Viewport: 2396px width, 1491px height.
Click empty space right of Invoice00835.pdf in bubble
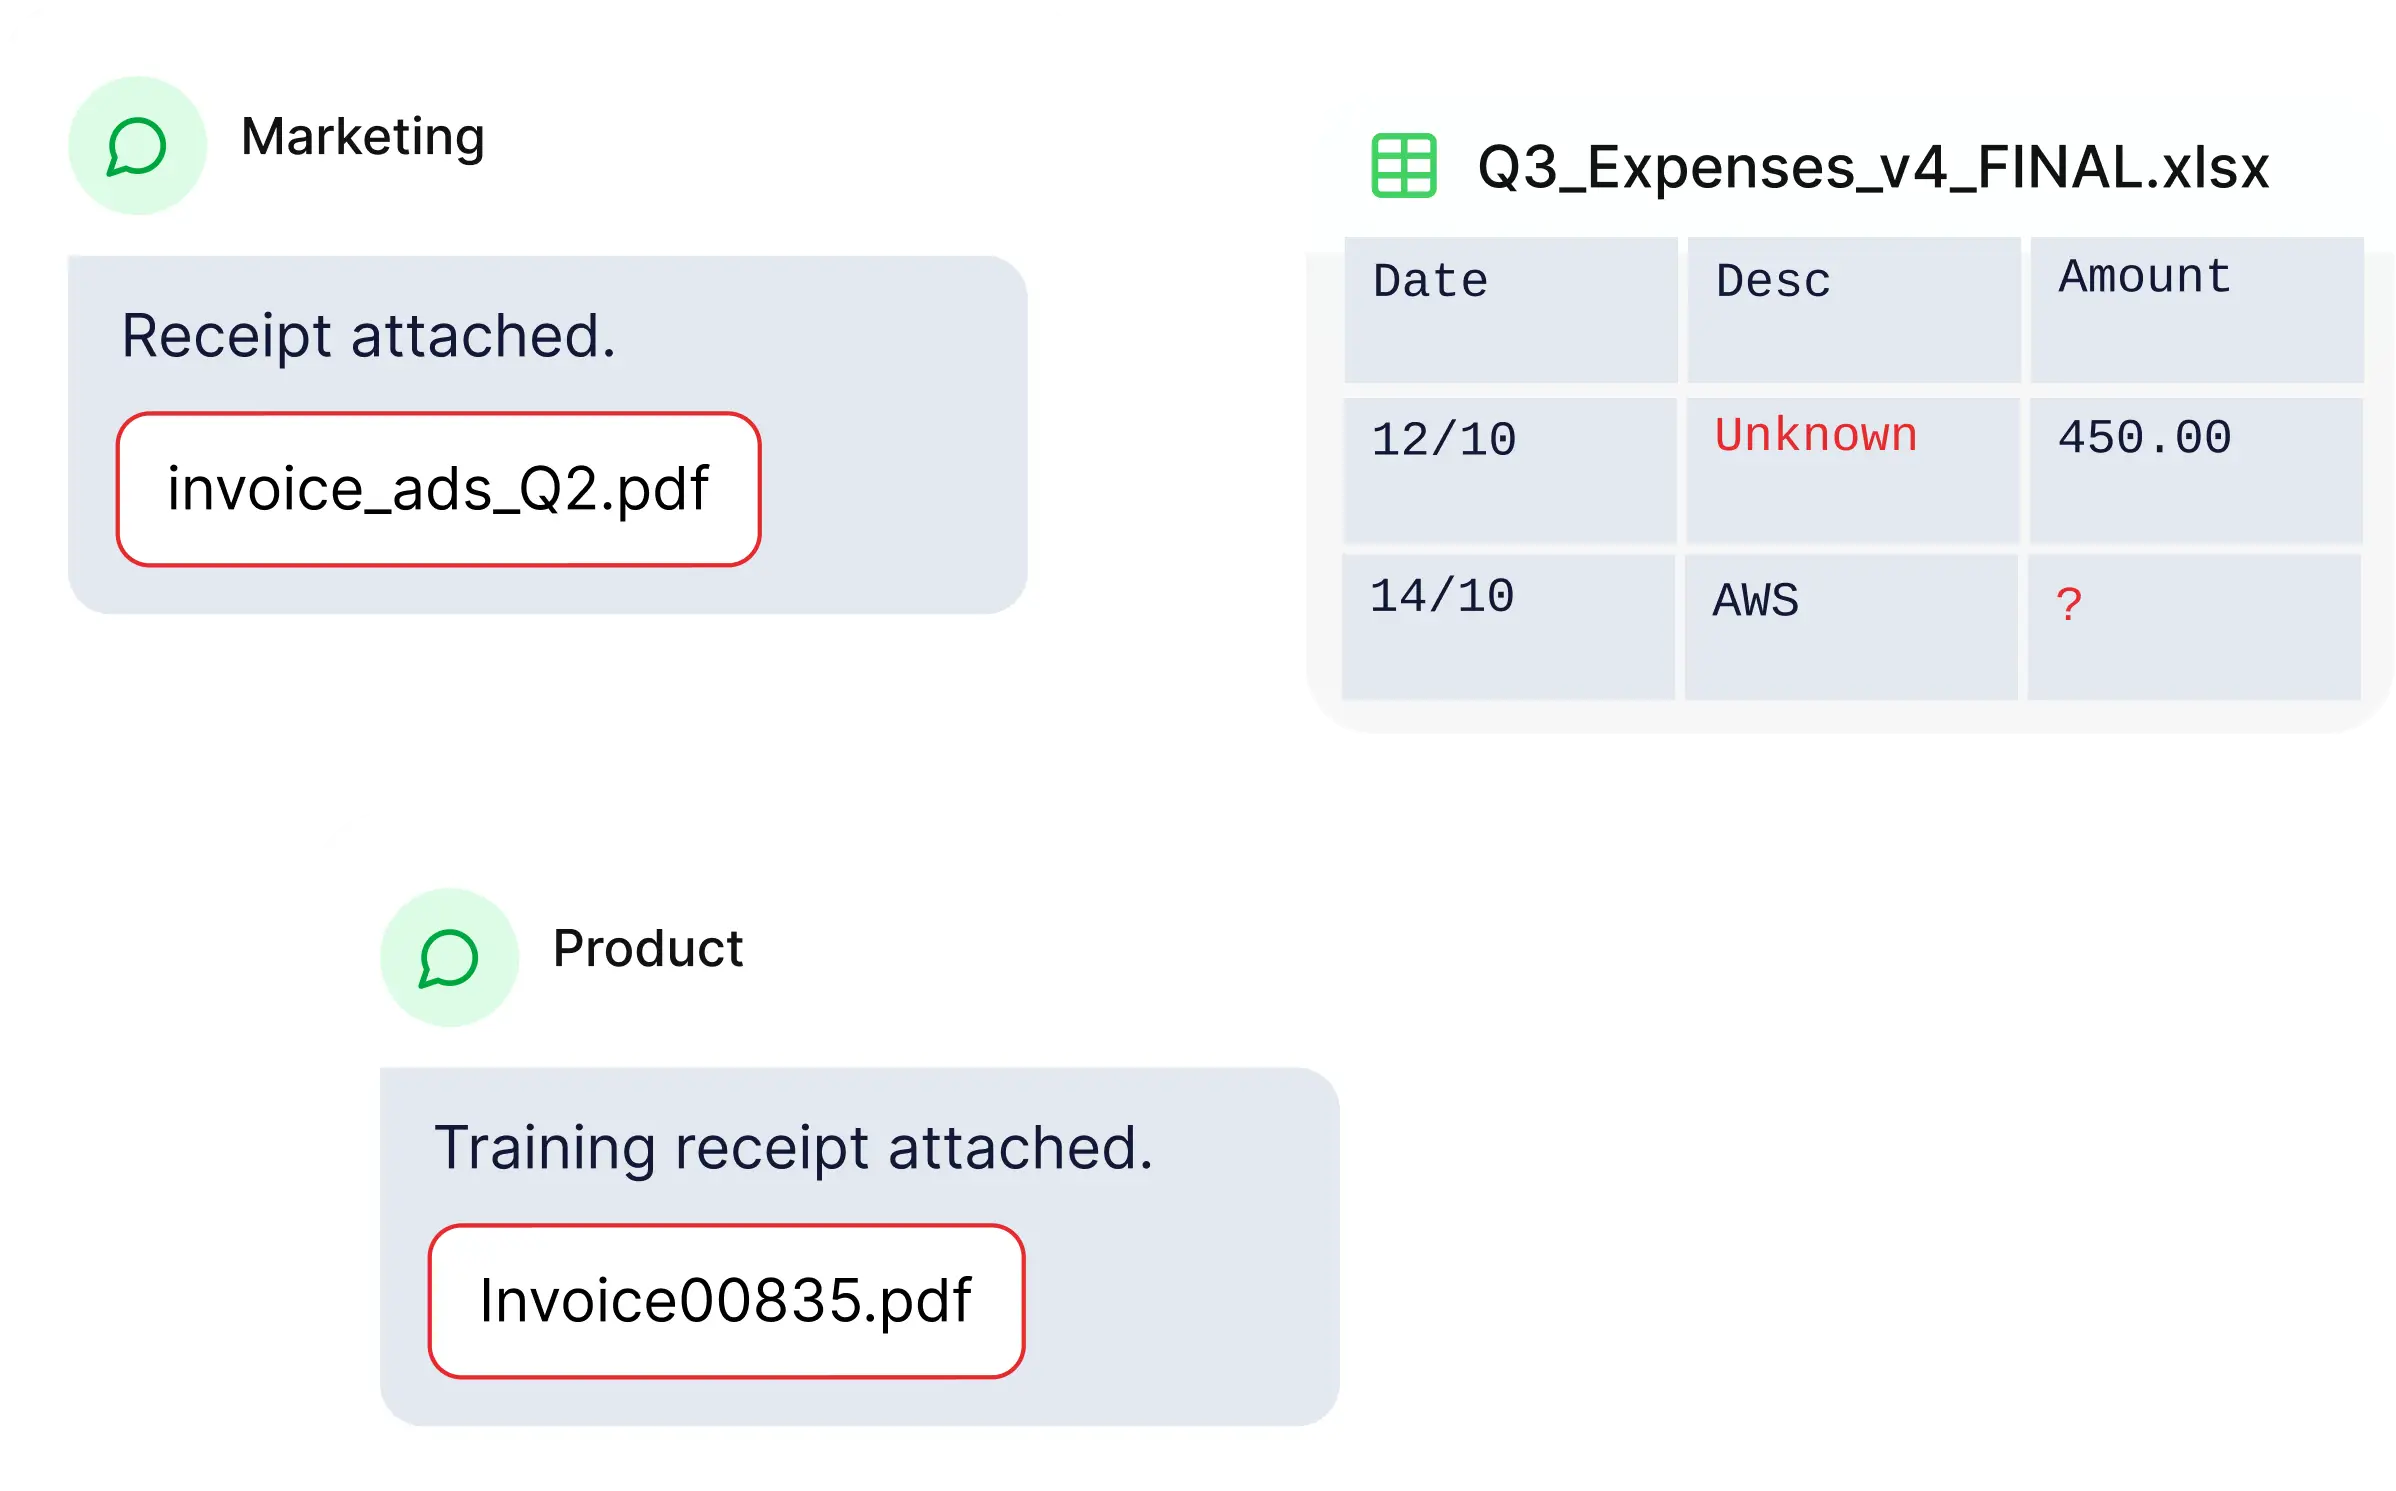[1180, 1301]
